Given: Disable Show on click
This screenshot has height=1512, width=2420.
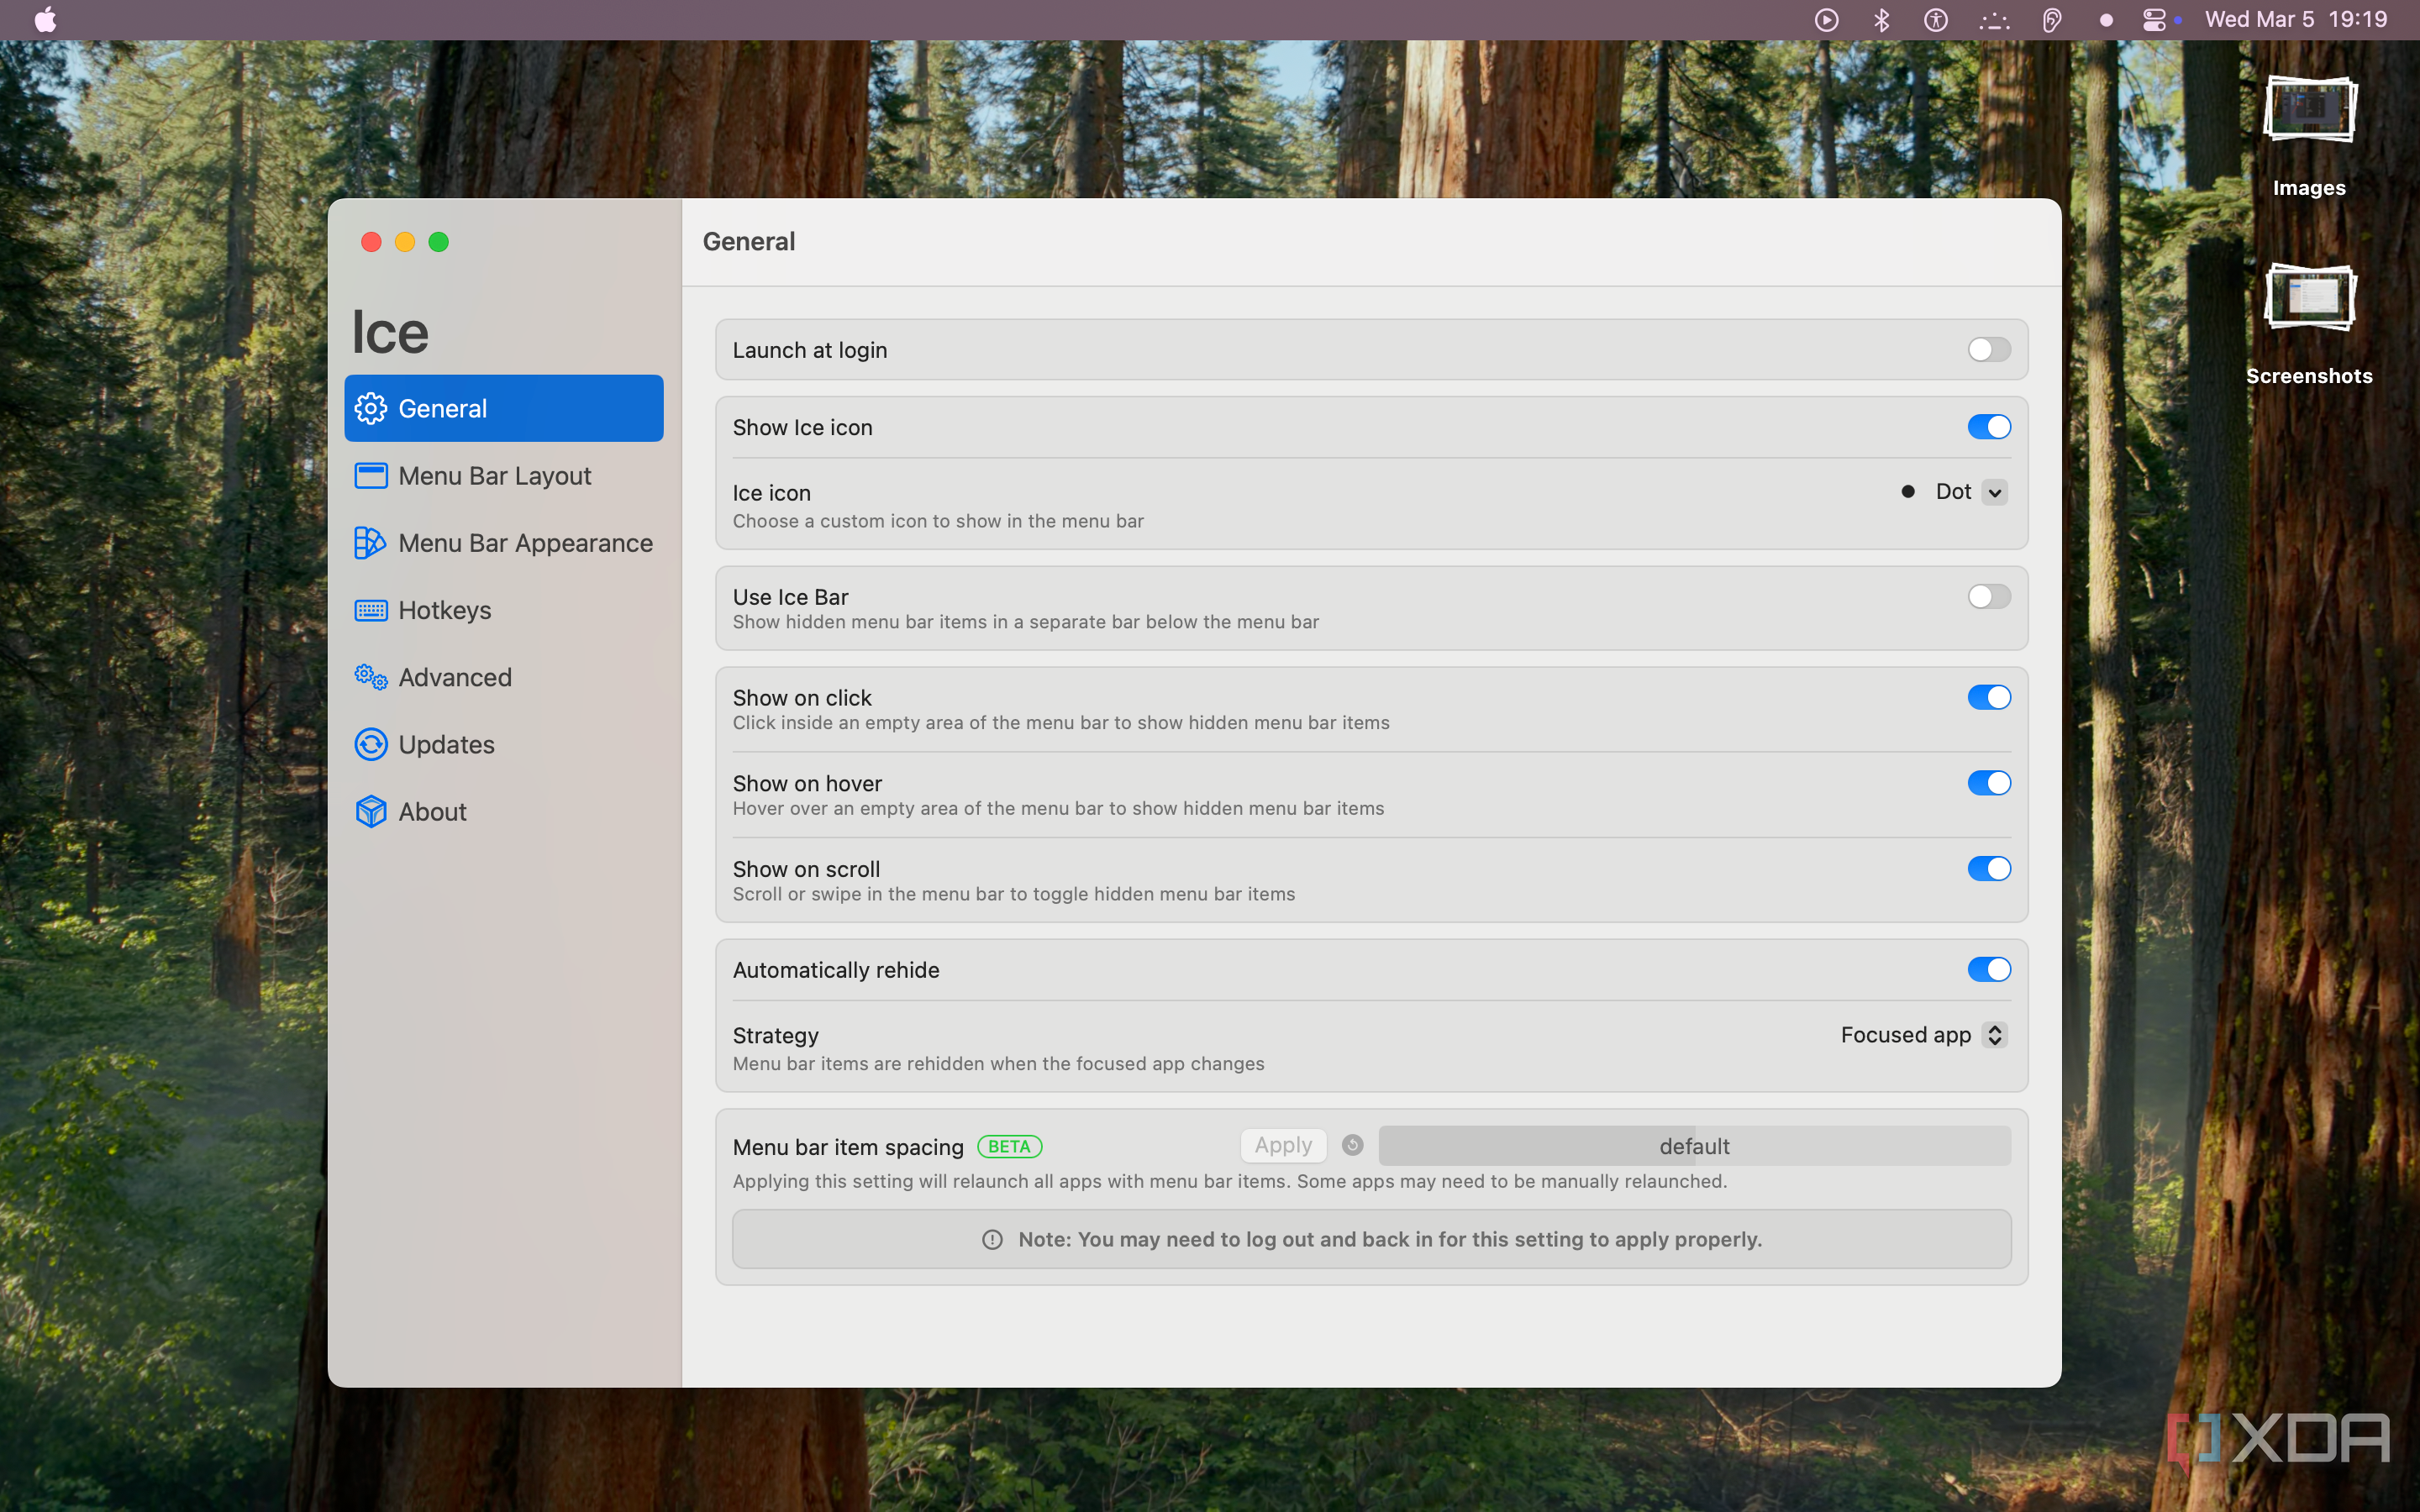Looking at the screenshot, I should 1988,697.
